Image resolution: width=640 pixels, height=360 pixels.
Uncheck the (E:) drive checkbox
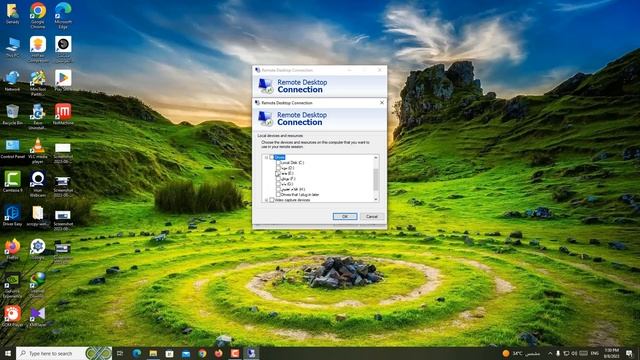coord(278,173)
